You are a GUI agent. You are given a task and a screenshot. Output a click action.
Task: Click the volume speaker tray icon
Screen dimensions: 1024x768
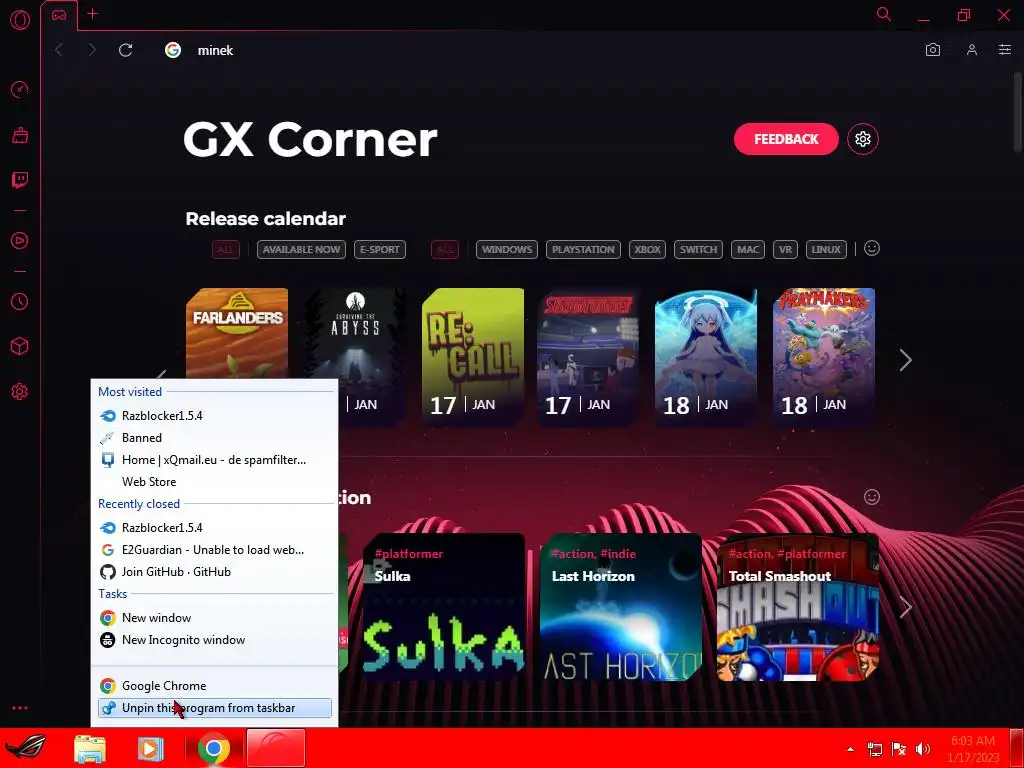tap(923, 749)
